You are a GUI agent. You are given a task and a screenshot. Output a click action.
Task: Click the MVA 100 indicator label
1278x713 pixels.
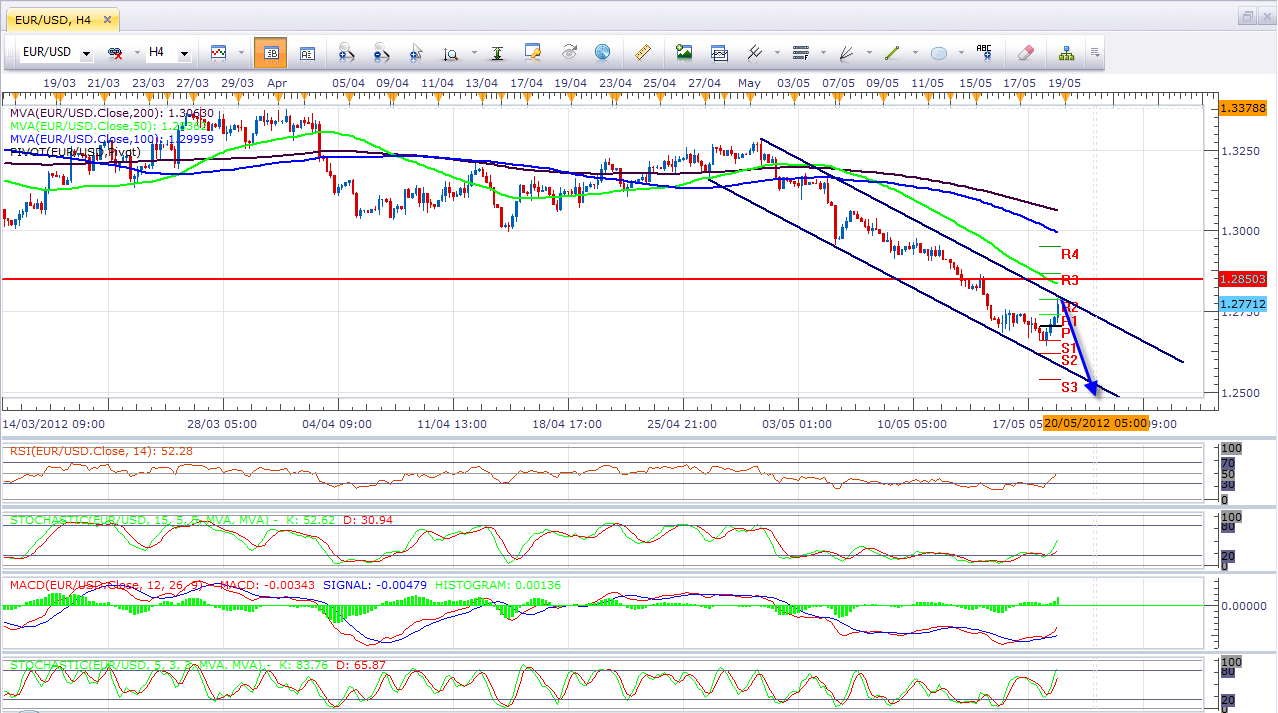[112, 139]
